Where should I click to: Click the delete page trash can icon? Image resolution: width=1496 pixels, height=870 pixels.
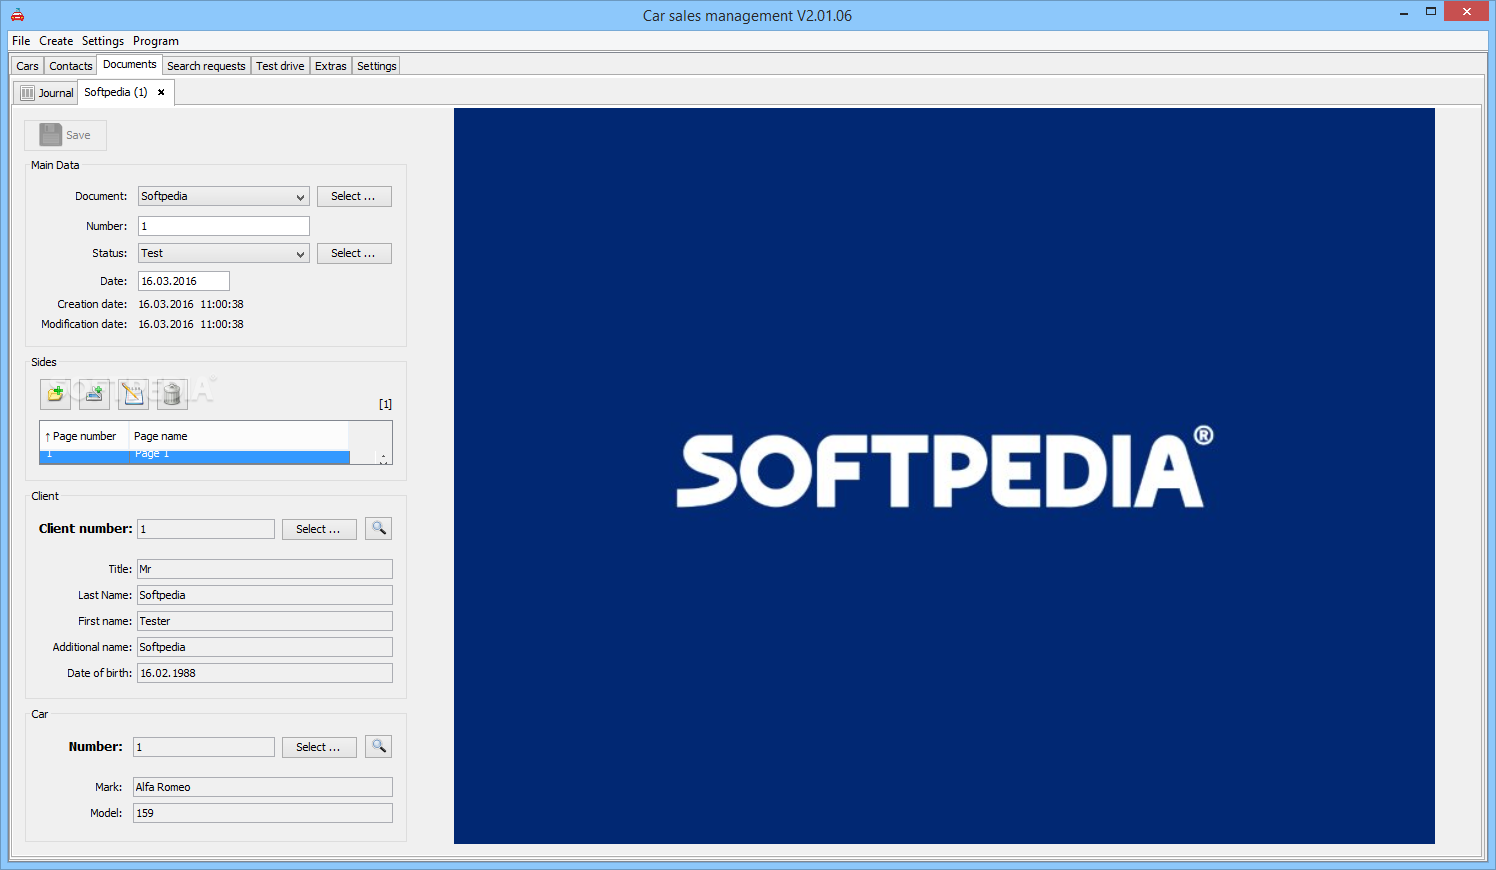coord(172,394)
